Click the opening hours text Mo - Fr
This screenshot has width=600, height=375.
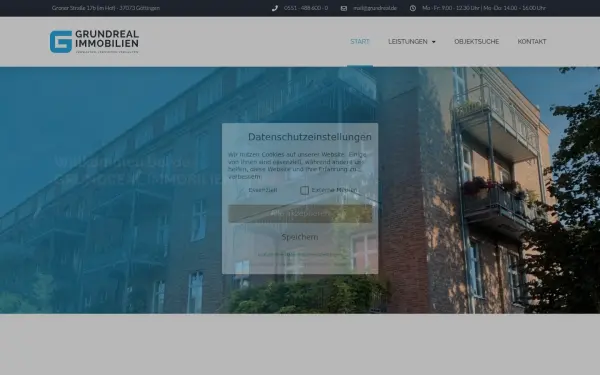484,8
